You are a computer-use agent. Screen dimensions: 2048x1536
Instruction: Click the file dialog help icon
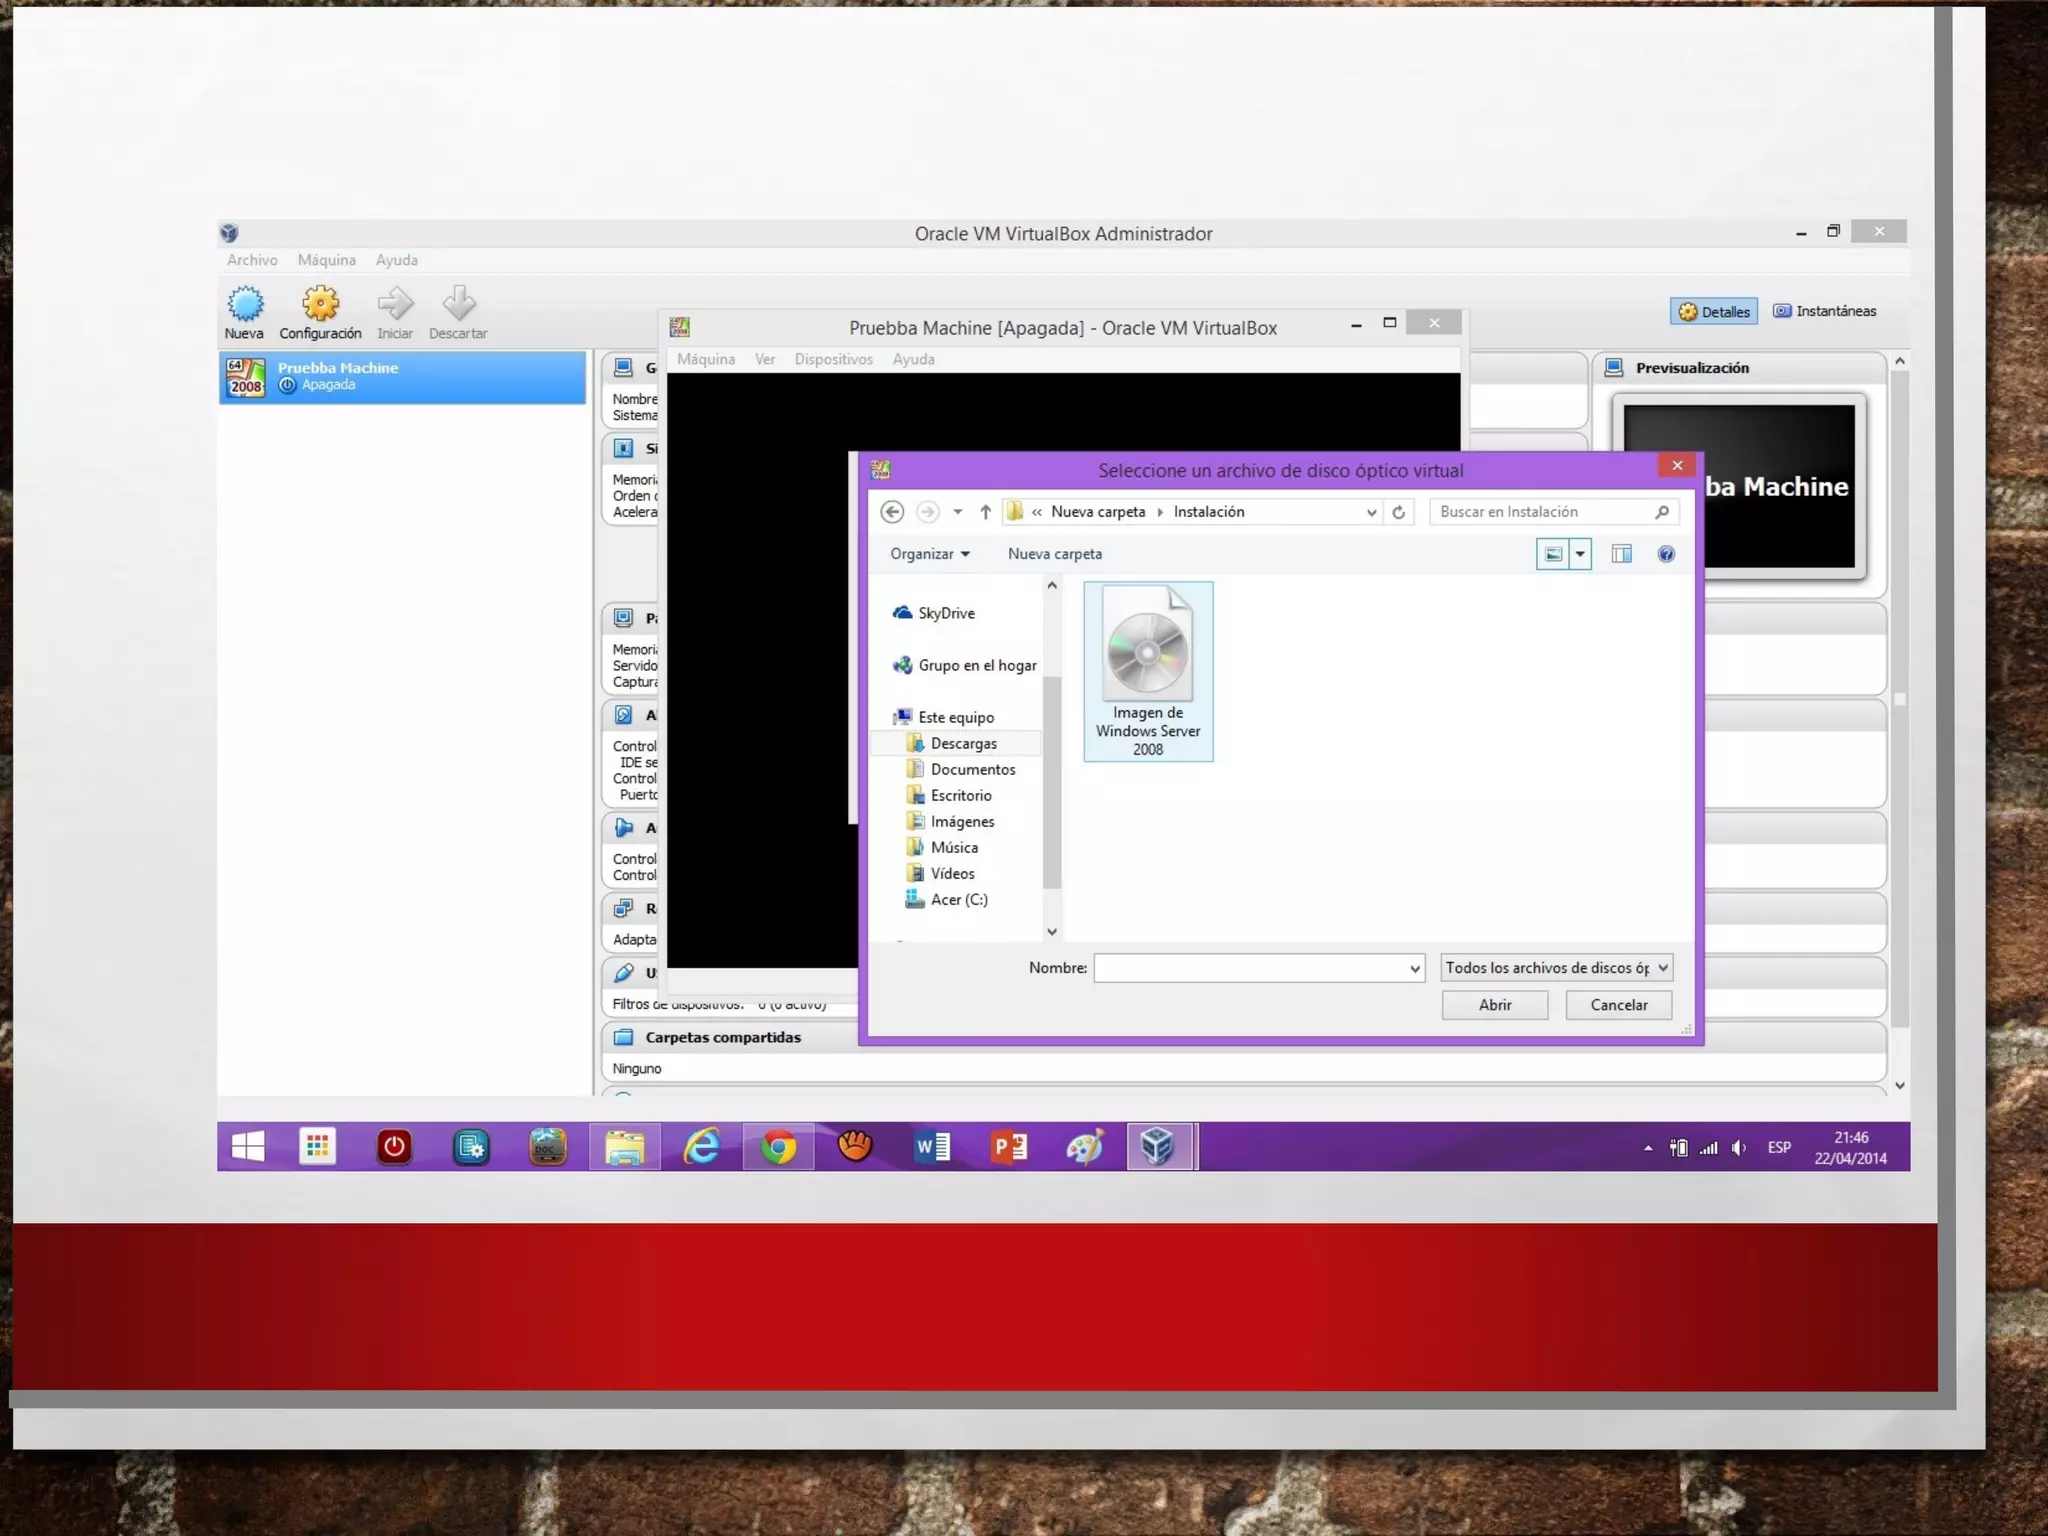pyautogui.click(x=1666, y=554)
